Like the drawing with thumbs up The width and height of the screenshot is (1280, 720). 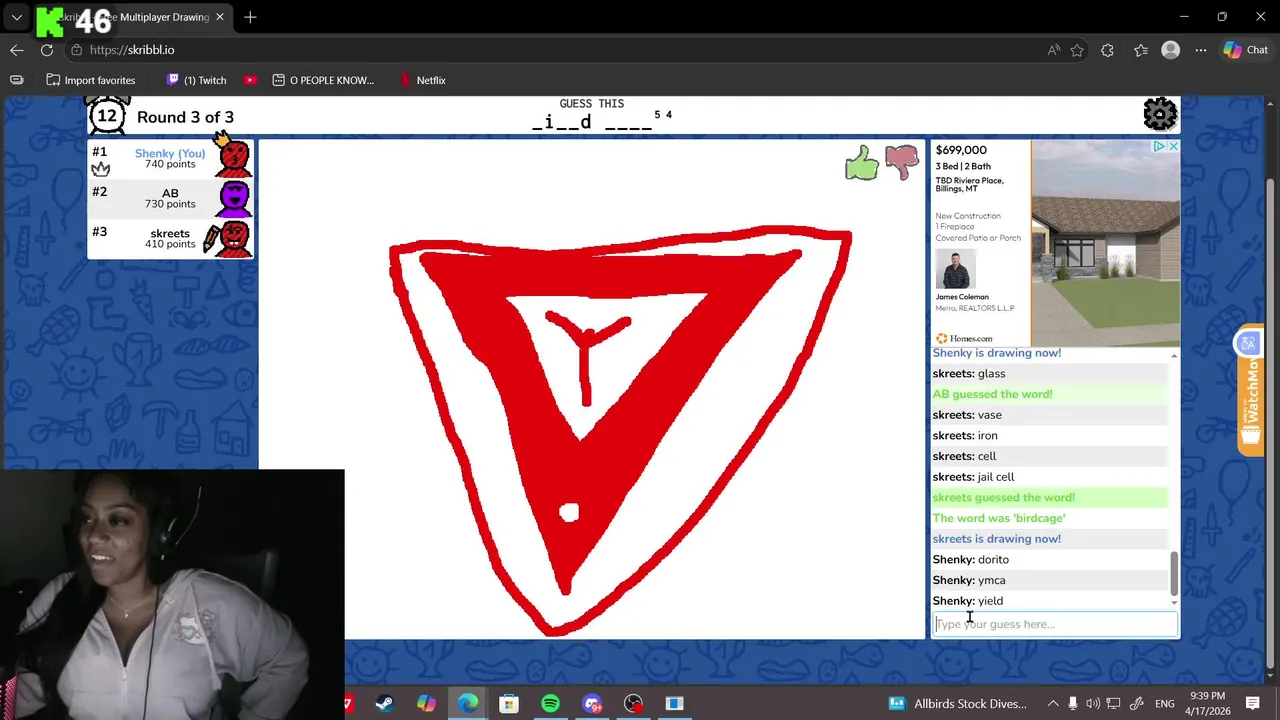(x=861, y=163)
